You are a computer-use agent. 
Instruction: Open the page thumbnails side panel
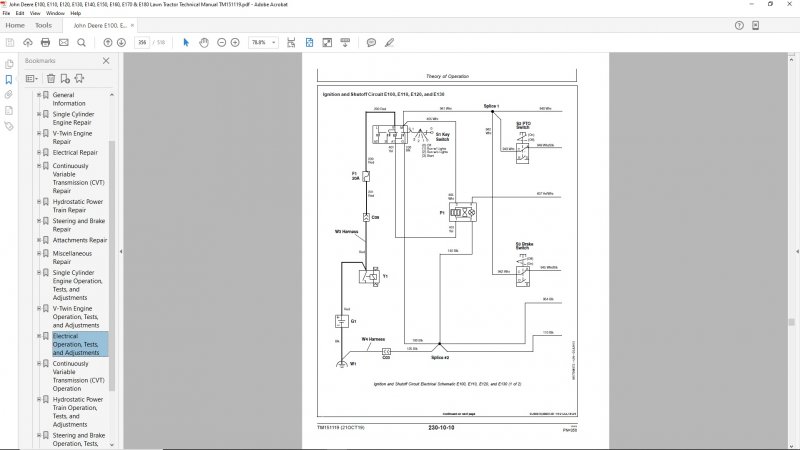(9, 64)
